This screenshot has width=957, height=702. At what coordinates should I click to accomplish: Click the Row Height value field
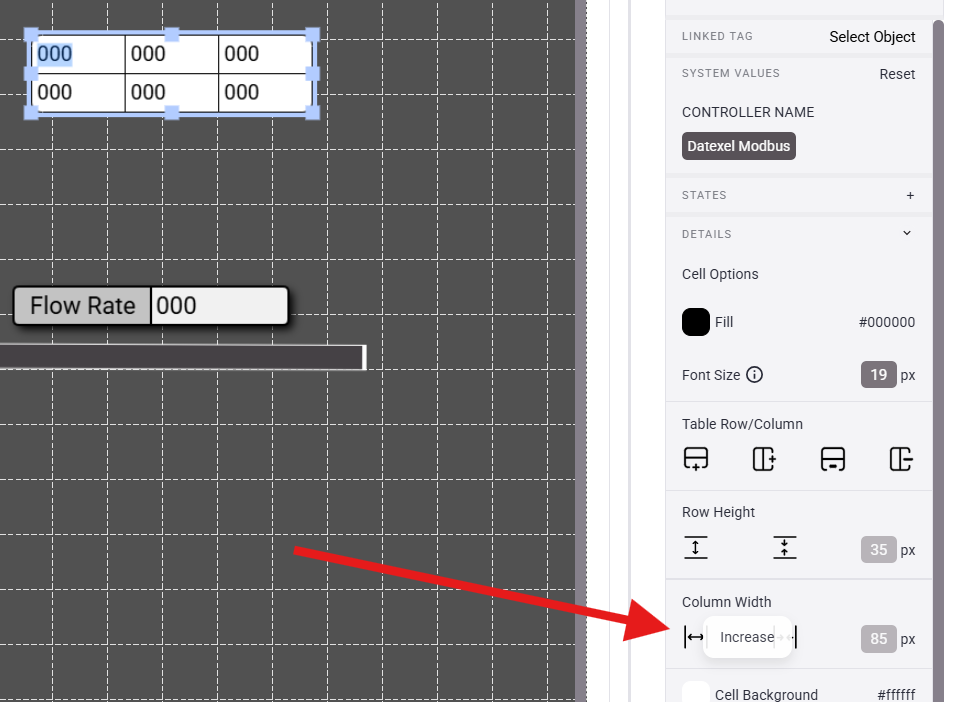(878, 550)
